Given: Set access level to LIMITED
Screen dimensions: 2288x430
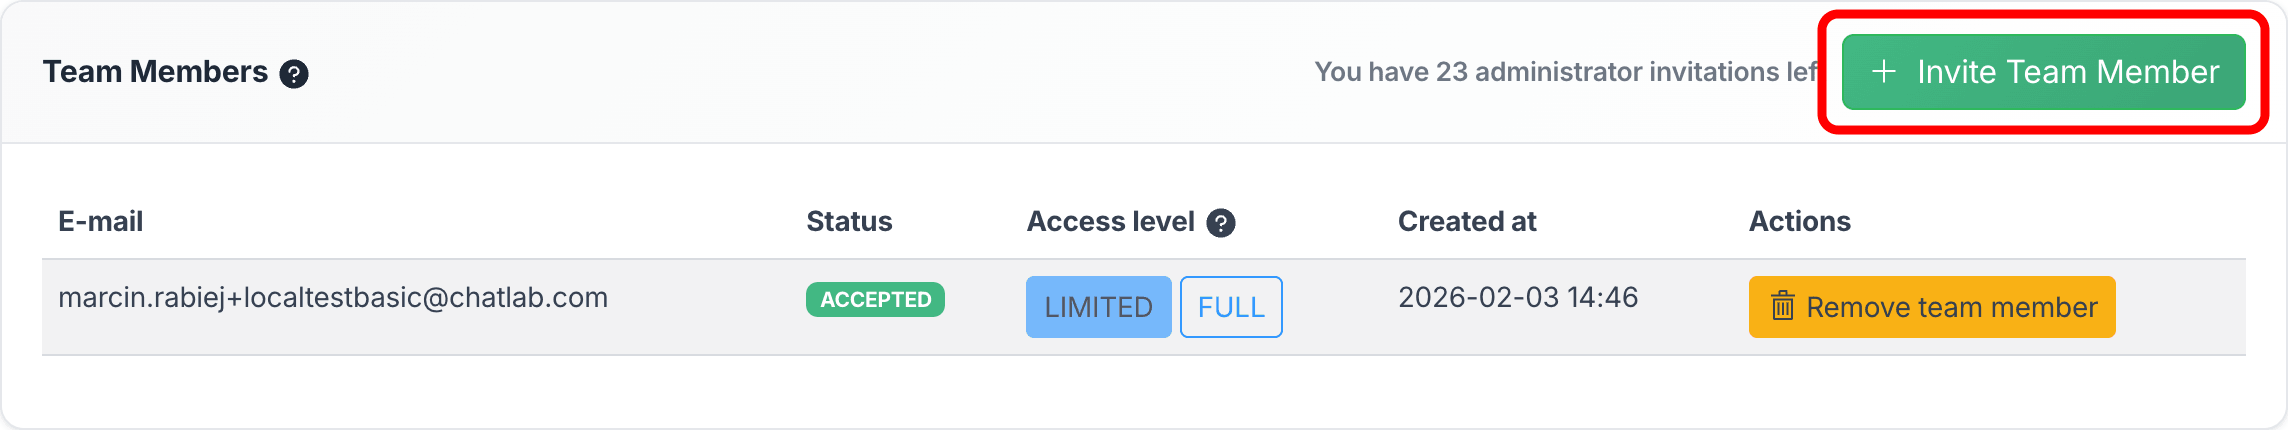Looking at the screenshot, I should click(1098, 307).
